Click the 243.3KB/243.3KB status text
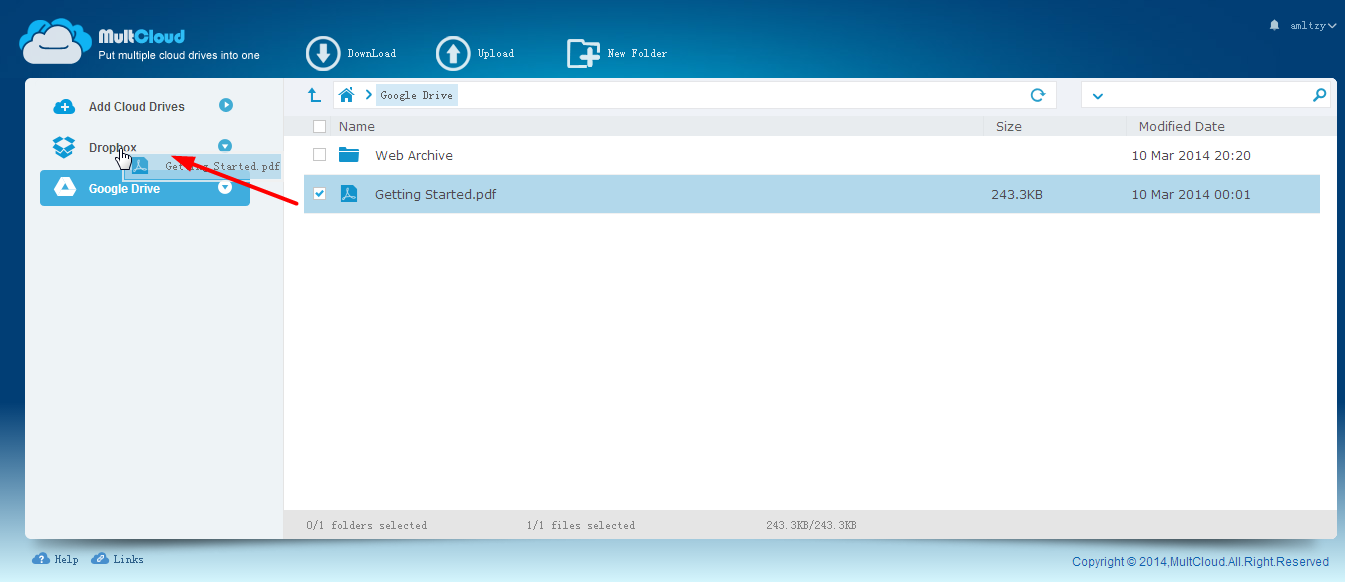Viewport: 1345px width, 582px height. (811, 525)
